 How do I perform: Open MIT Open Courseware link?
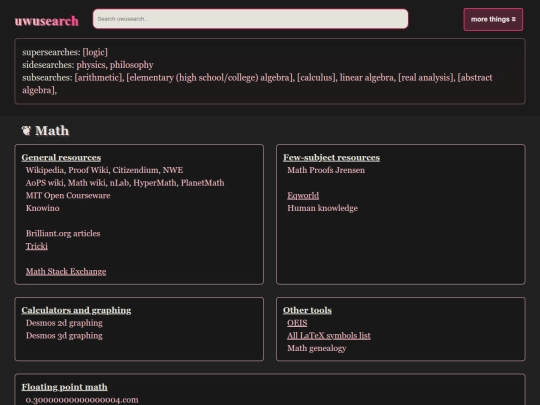tap(68, 196)
